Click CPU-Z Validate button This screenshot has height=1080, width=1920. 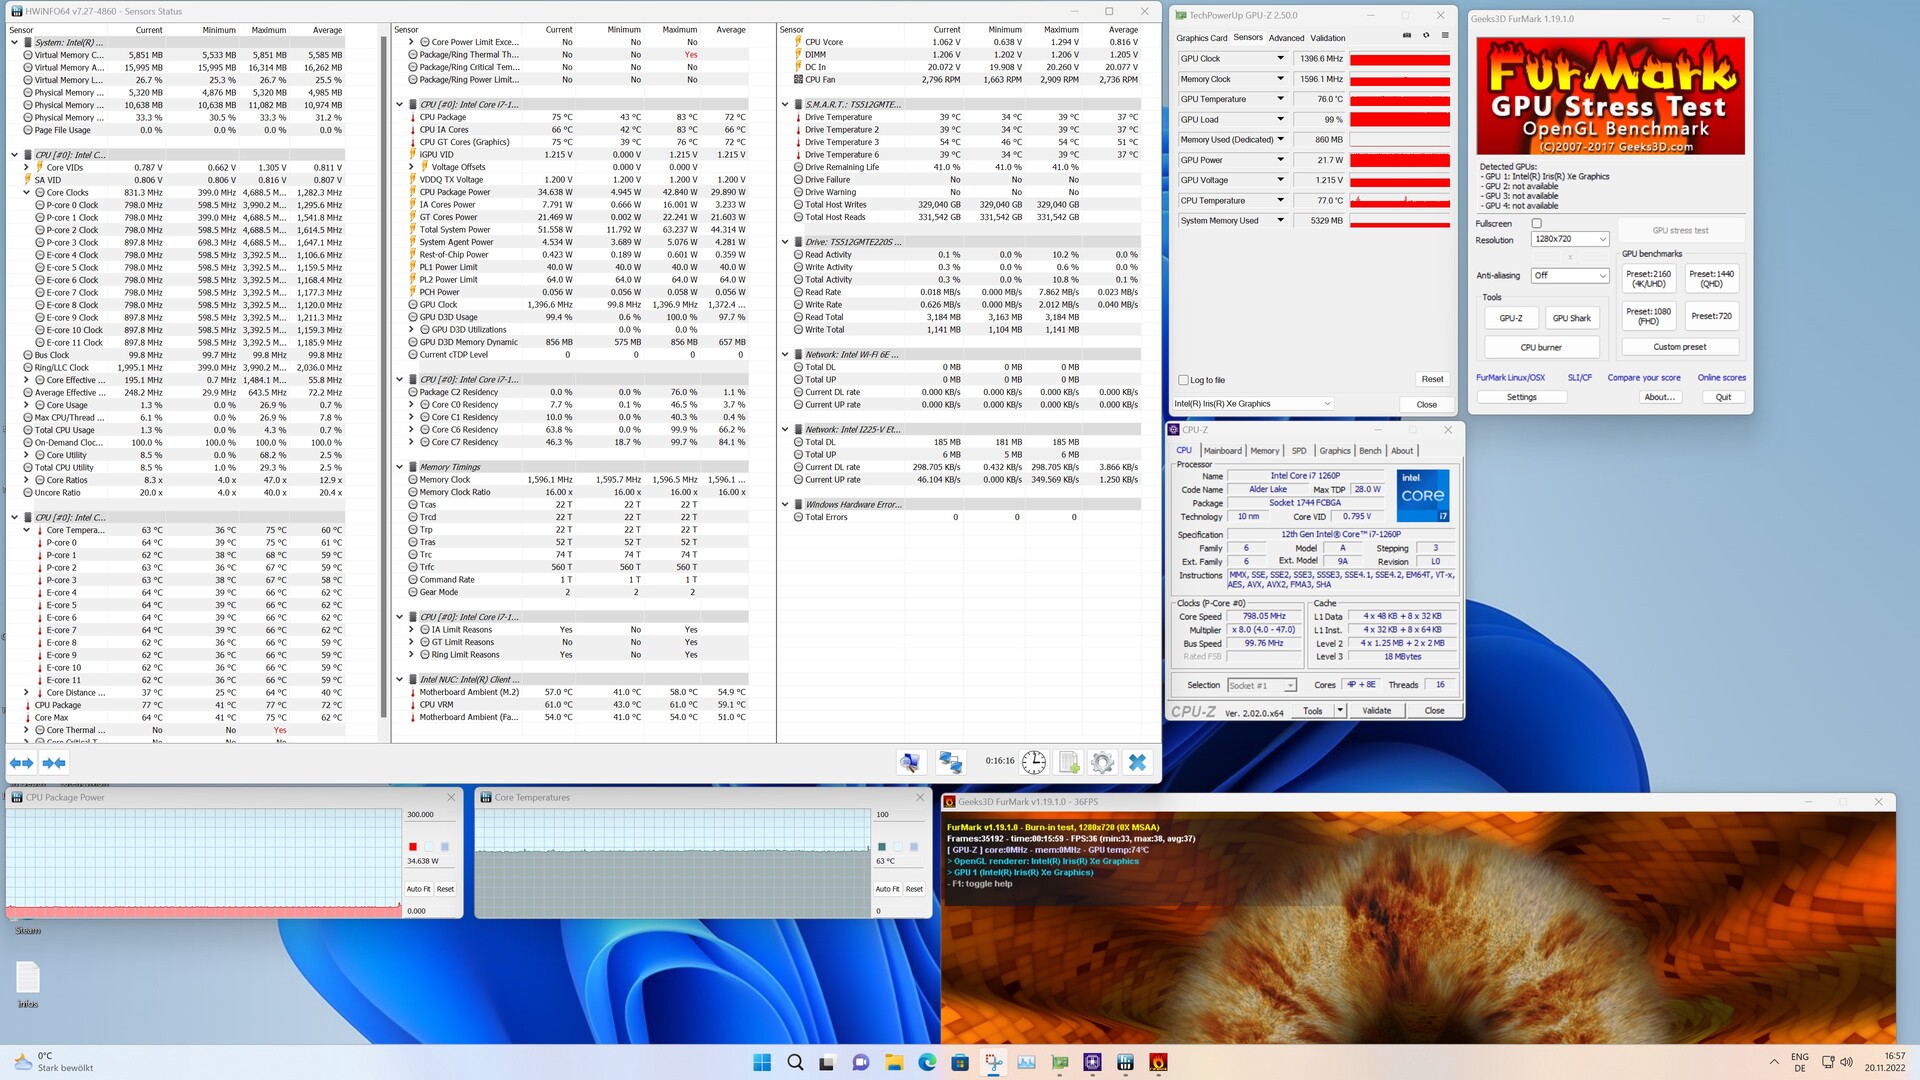[1376, 711]
